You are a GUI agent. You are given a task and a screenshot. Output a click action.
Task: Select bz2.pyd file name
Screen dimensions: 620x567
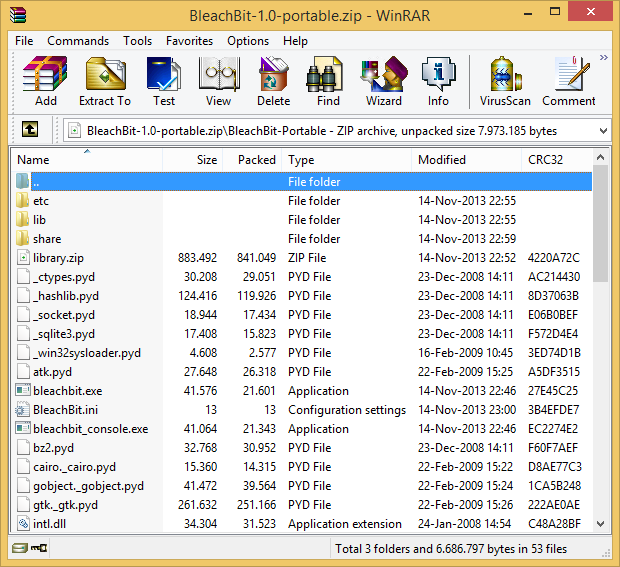53,448
